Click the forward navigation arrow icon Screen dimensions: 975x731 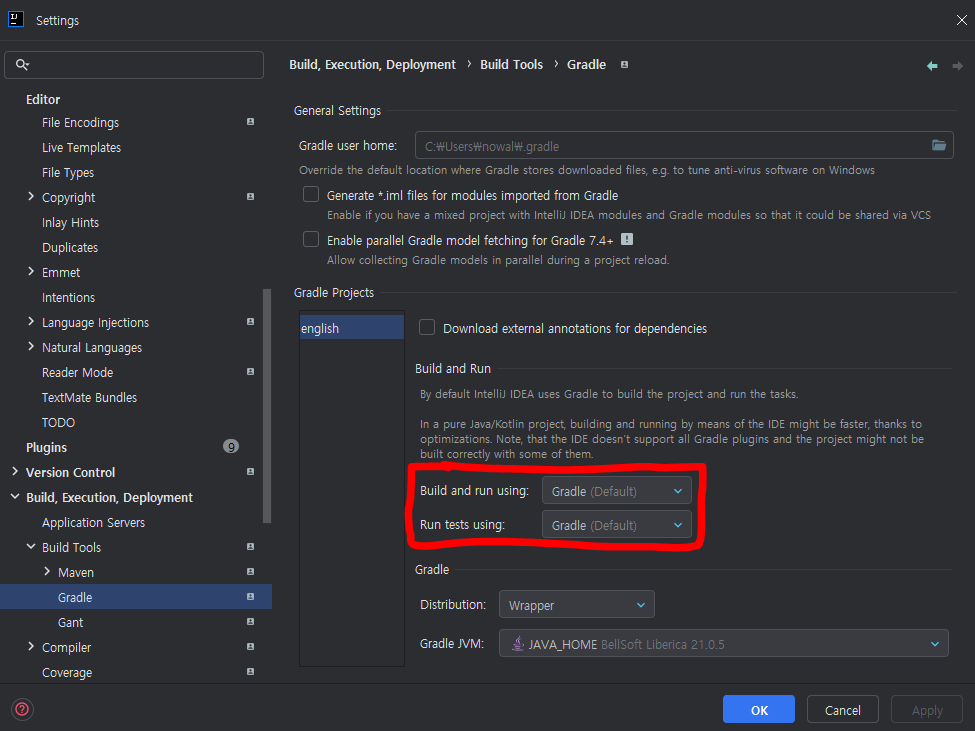pos(957,66)
